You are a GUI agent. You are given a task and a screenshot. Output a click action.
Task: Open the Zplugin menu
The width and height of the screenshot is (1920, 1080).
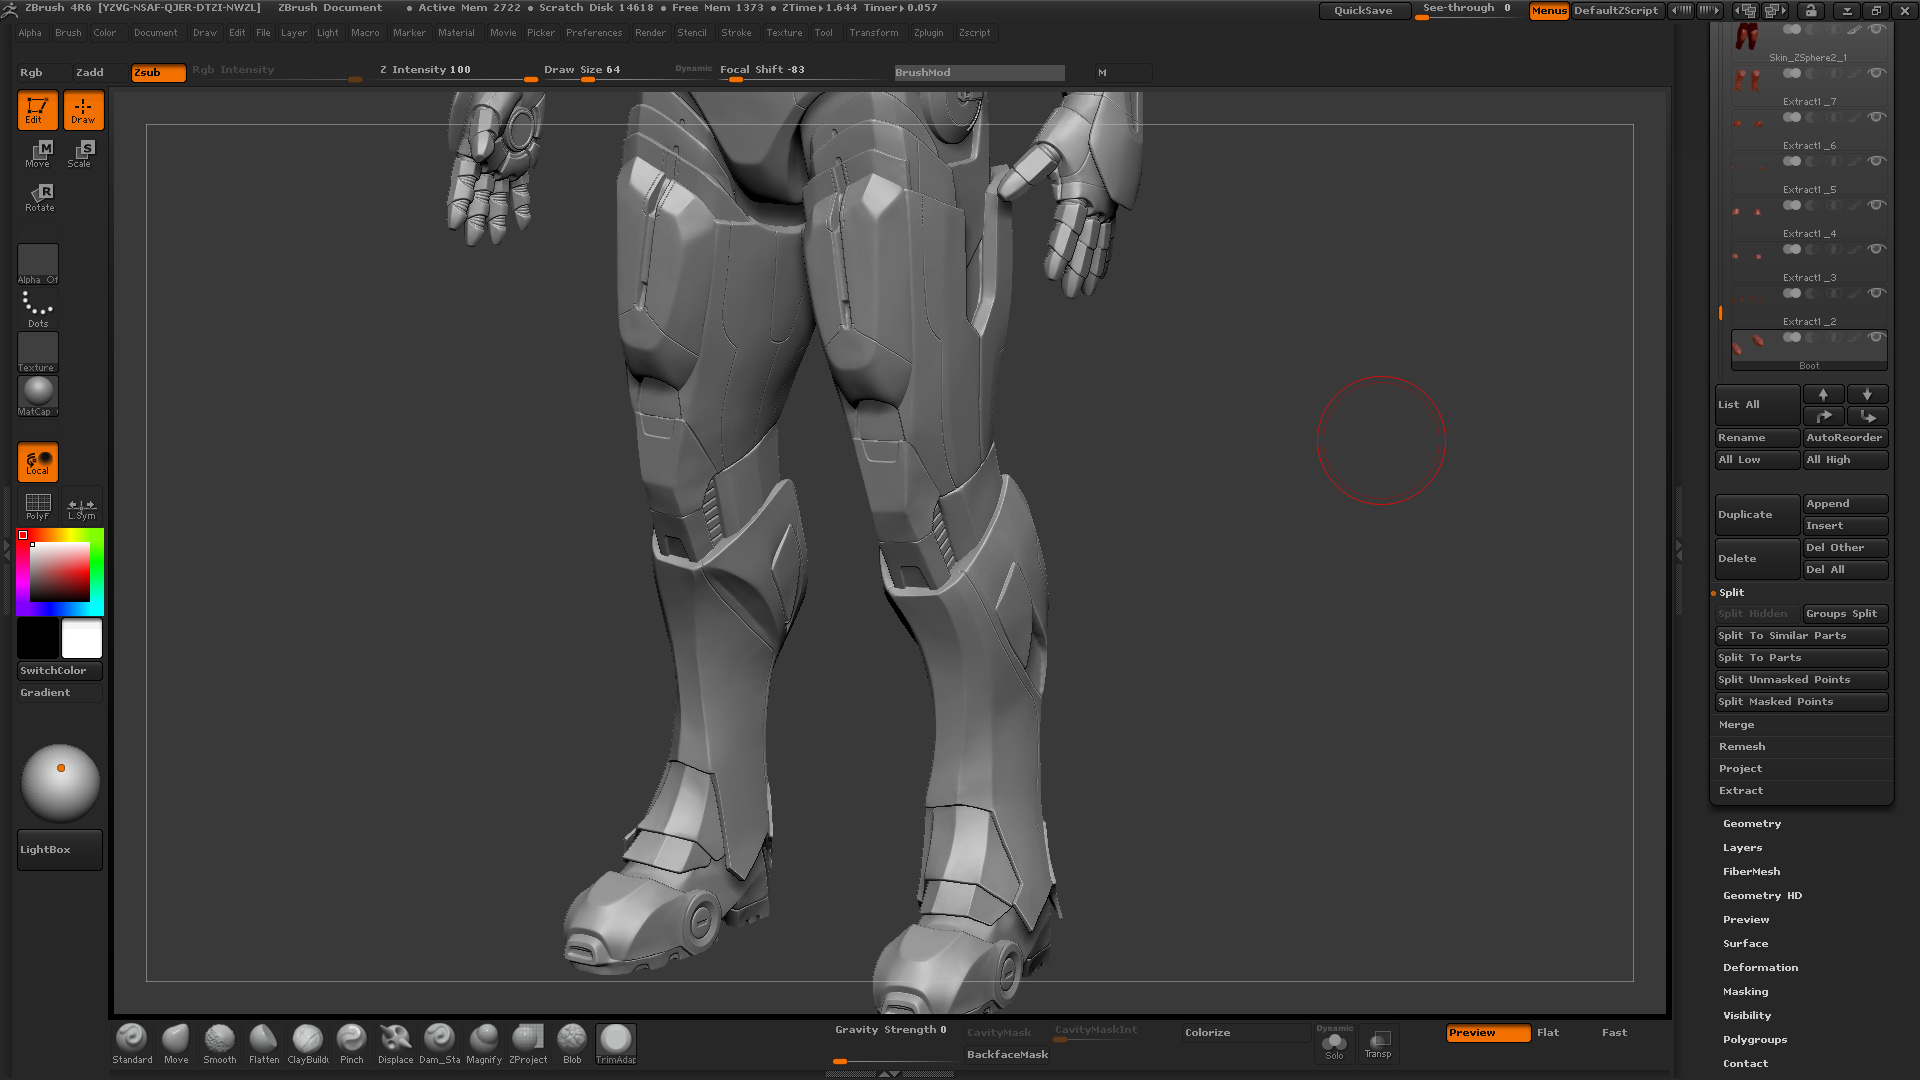[929, 33]
